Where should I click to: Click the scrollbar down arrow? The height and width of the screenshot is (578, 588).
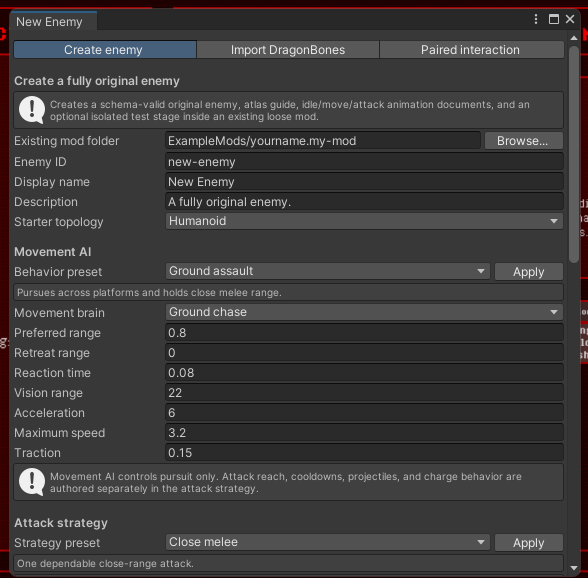click(x=574, y=568)
